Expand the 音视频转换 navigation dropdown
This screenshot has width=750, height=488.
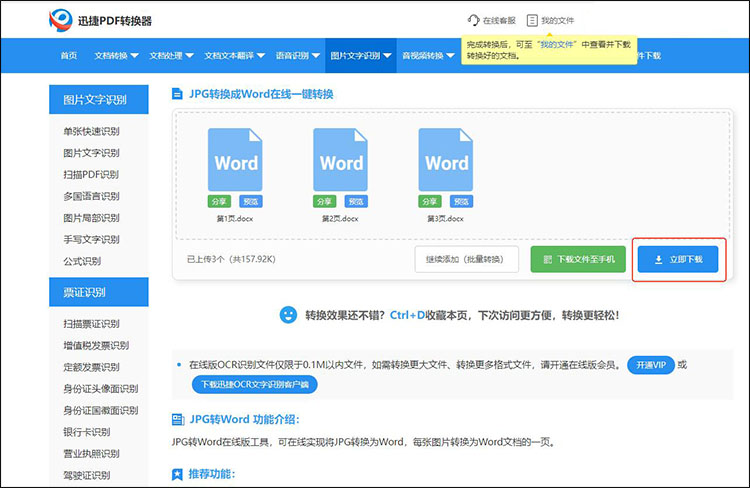click(426, 56)
